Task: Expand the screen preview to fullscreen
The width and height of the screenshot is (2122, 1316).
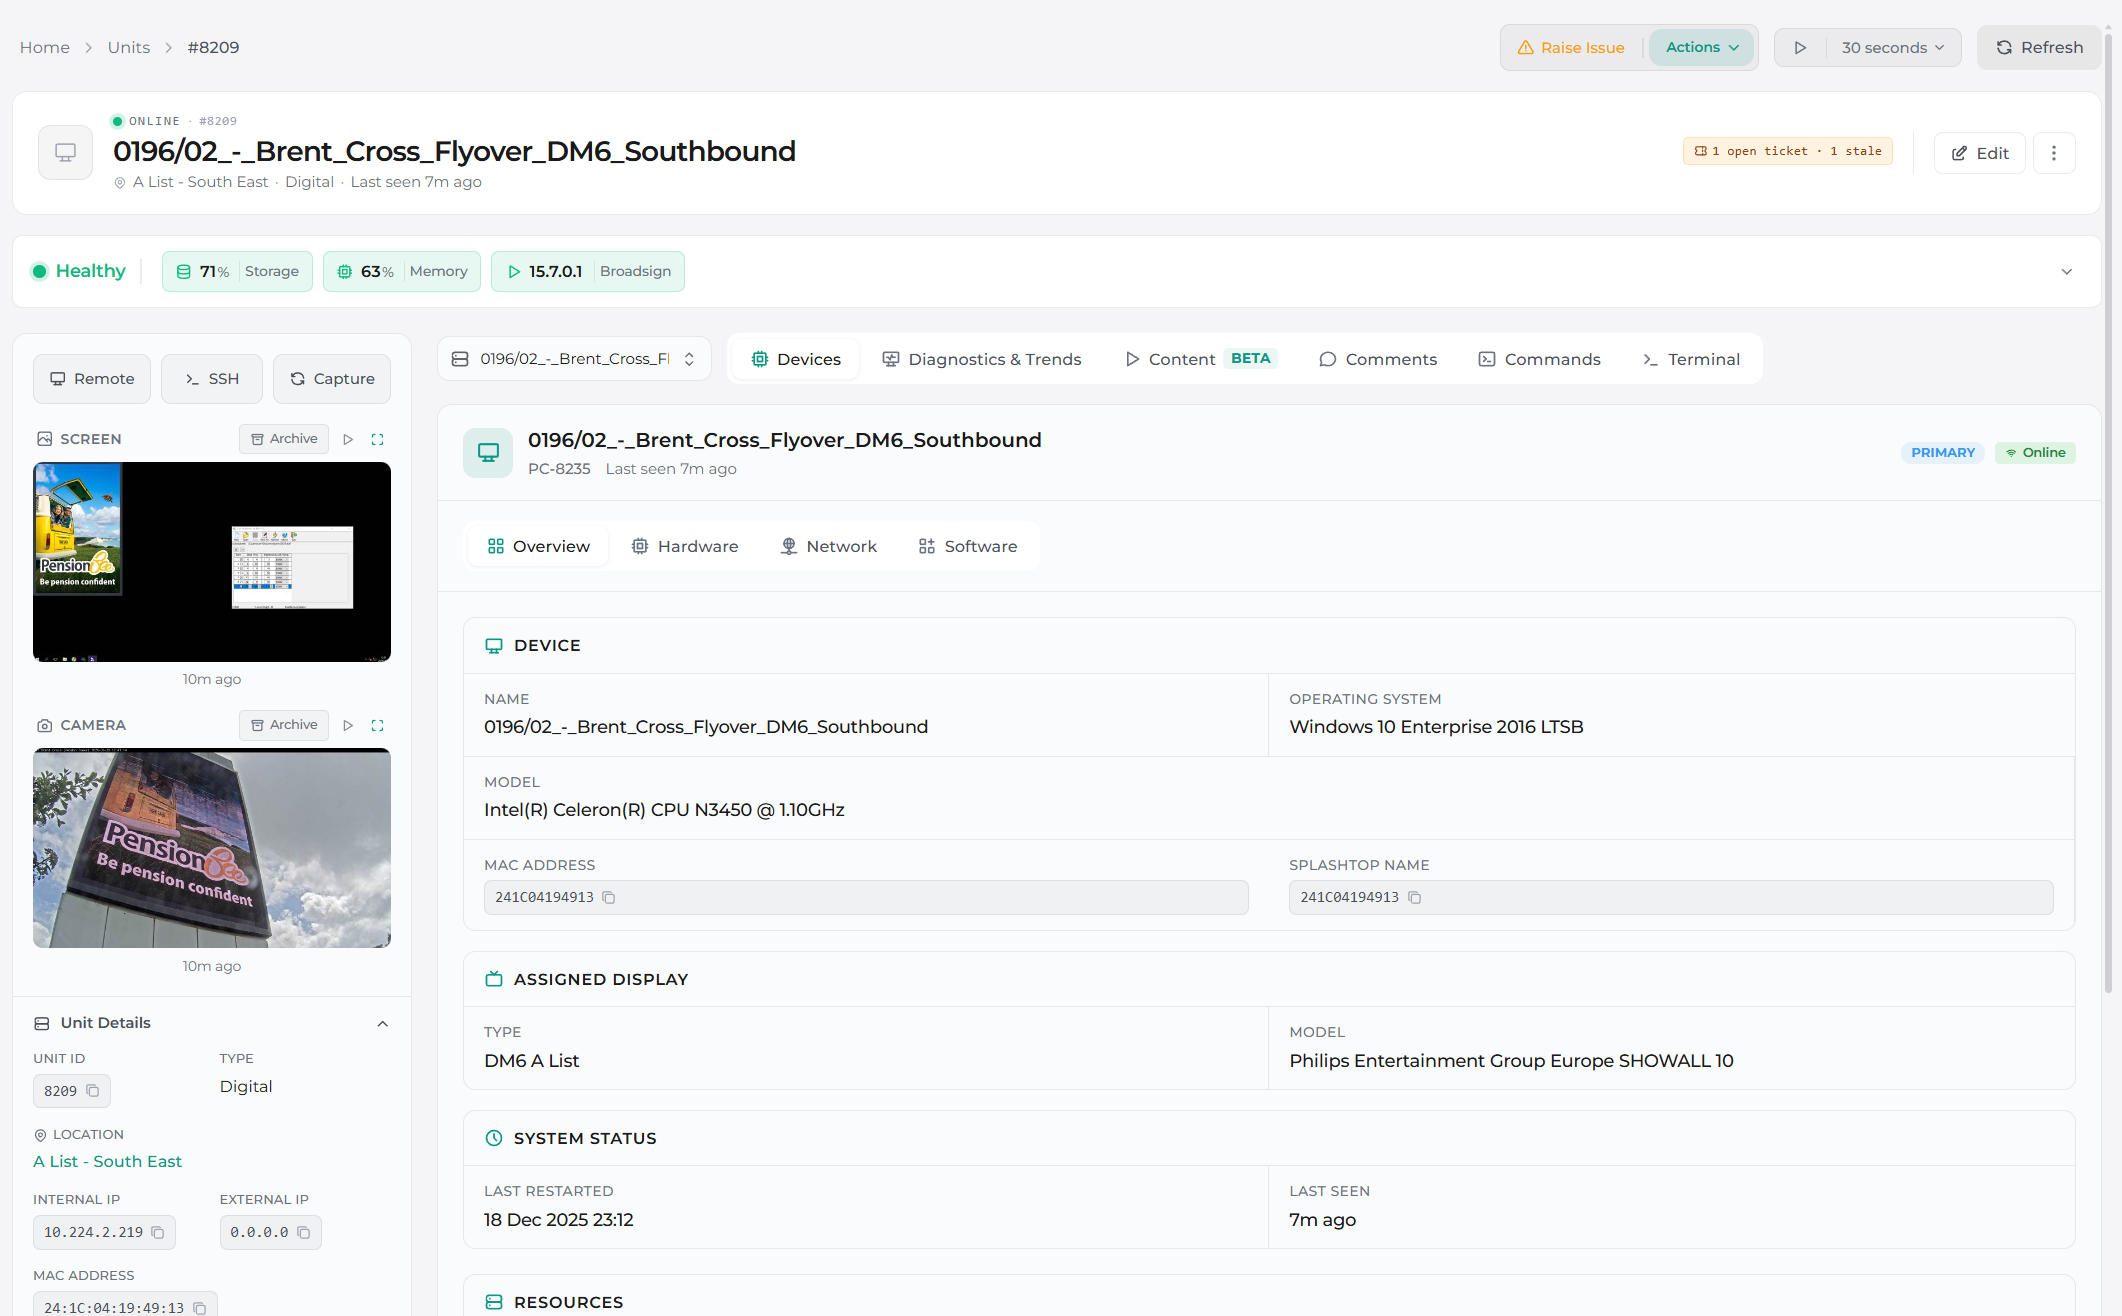Action: (x=377, y=439)
